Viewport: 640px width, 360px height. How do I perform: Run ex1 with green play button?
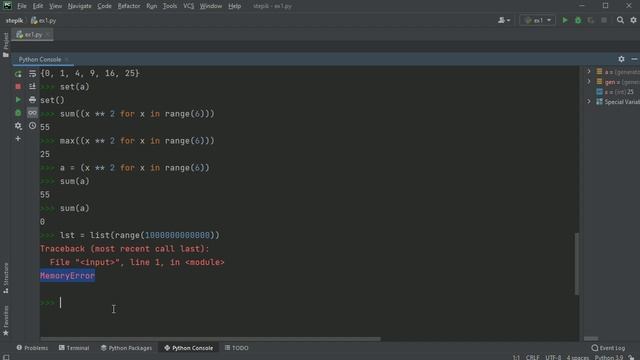pos(565,20)
